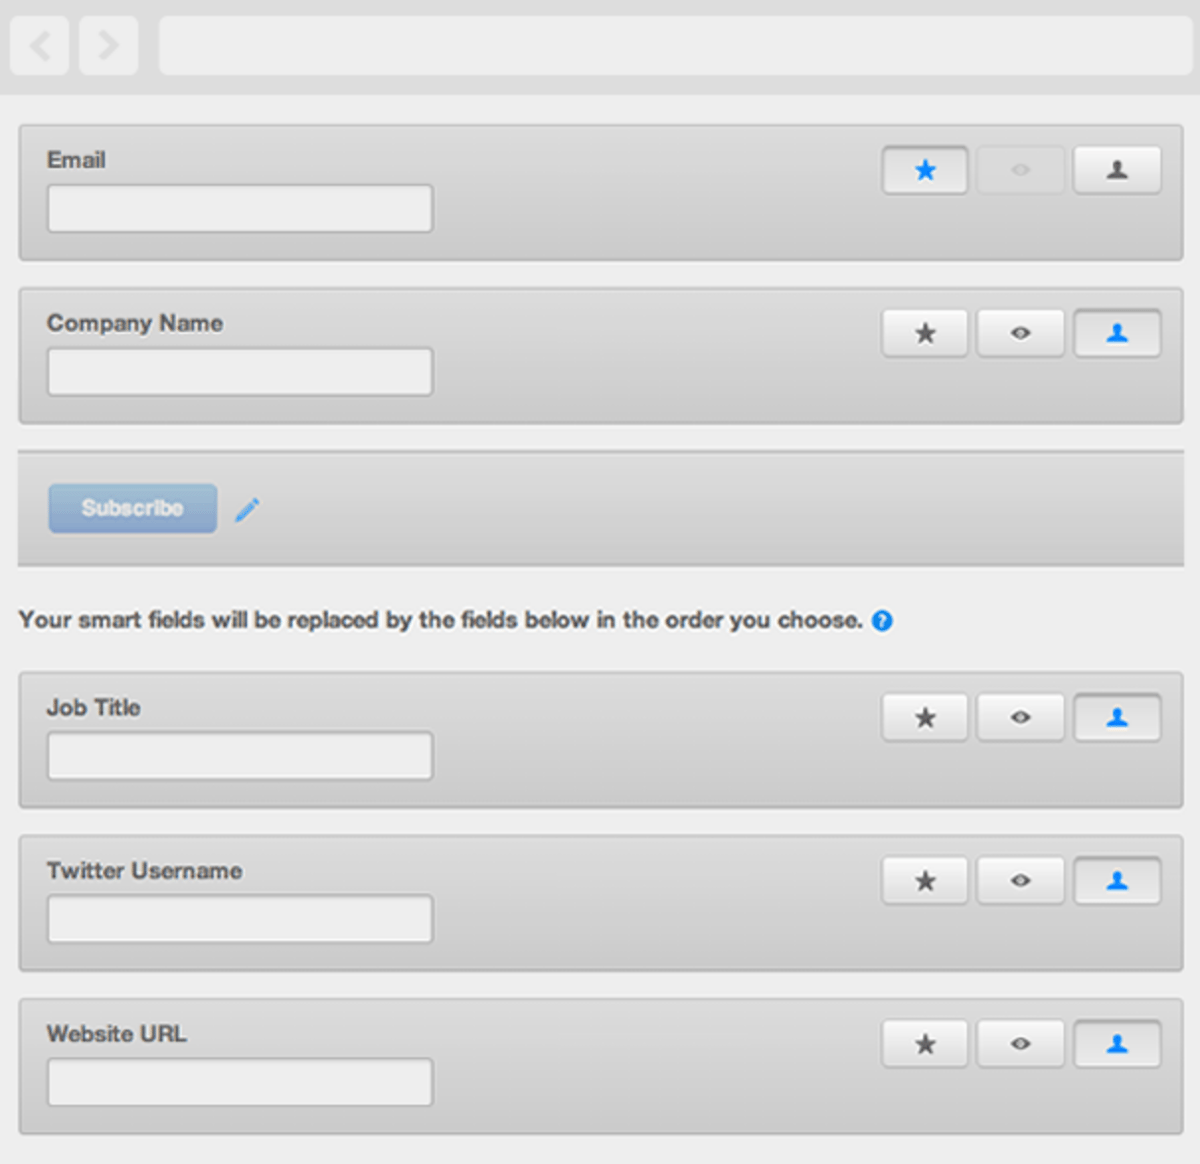
Task: Click the Twitter Username input field
Action: 239,918
